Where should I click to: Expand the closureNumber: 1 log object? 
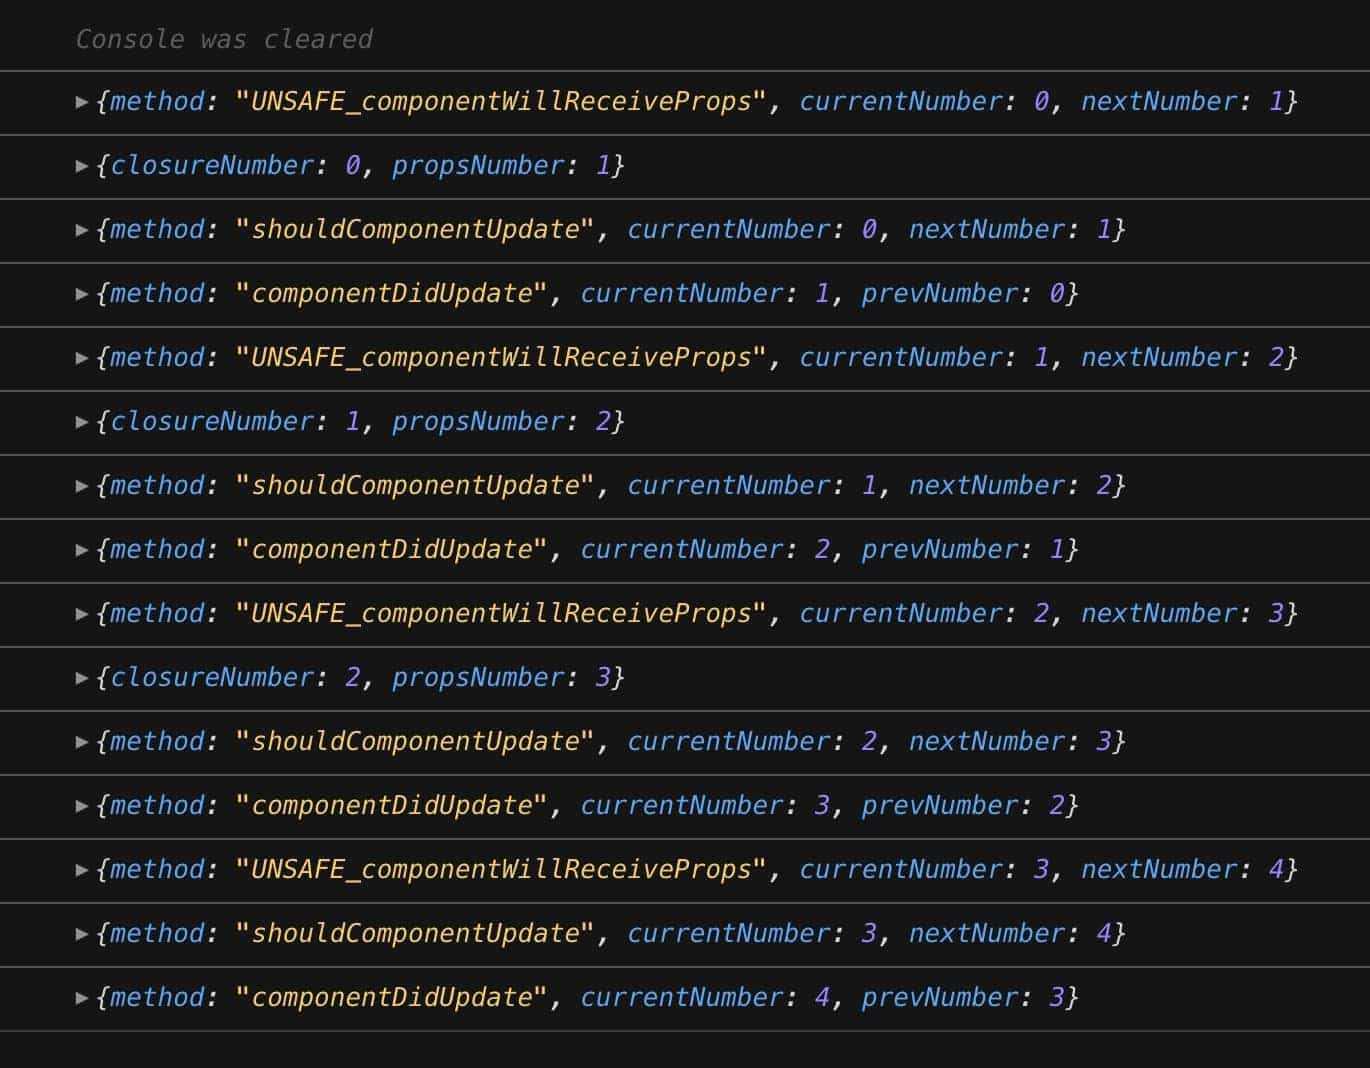(83, 422)
